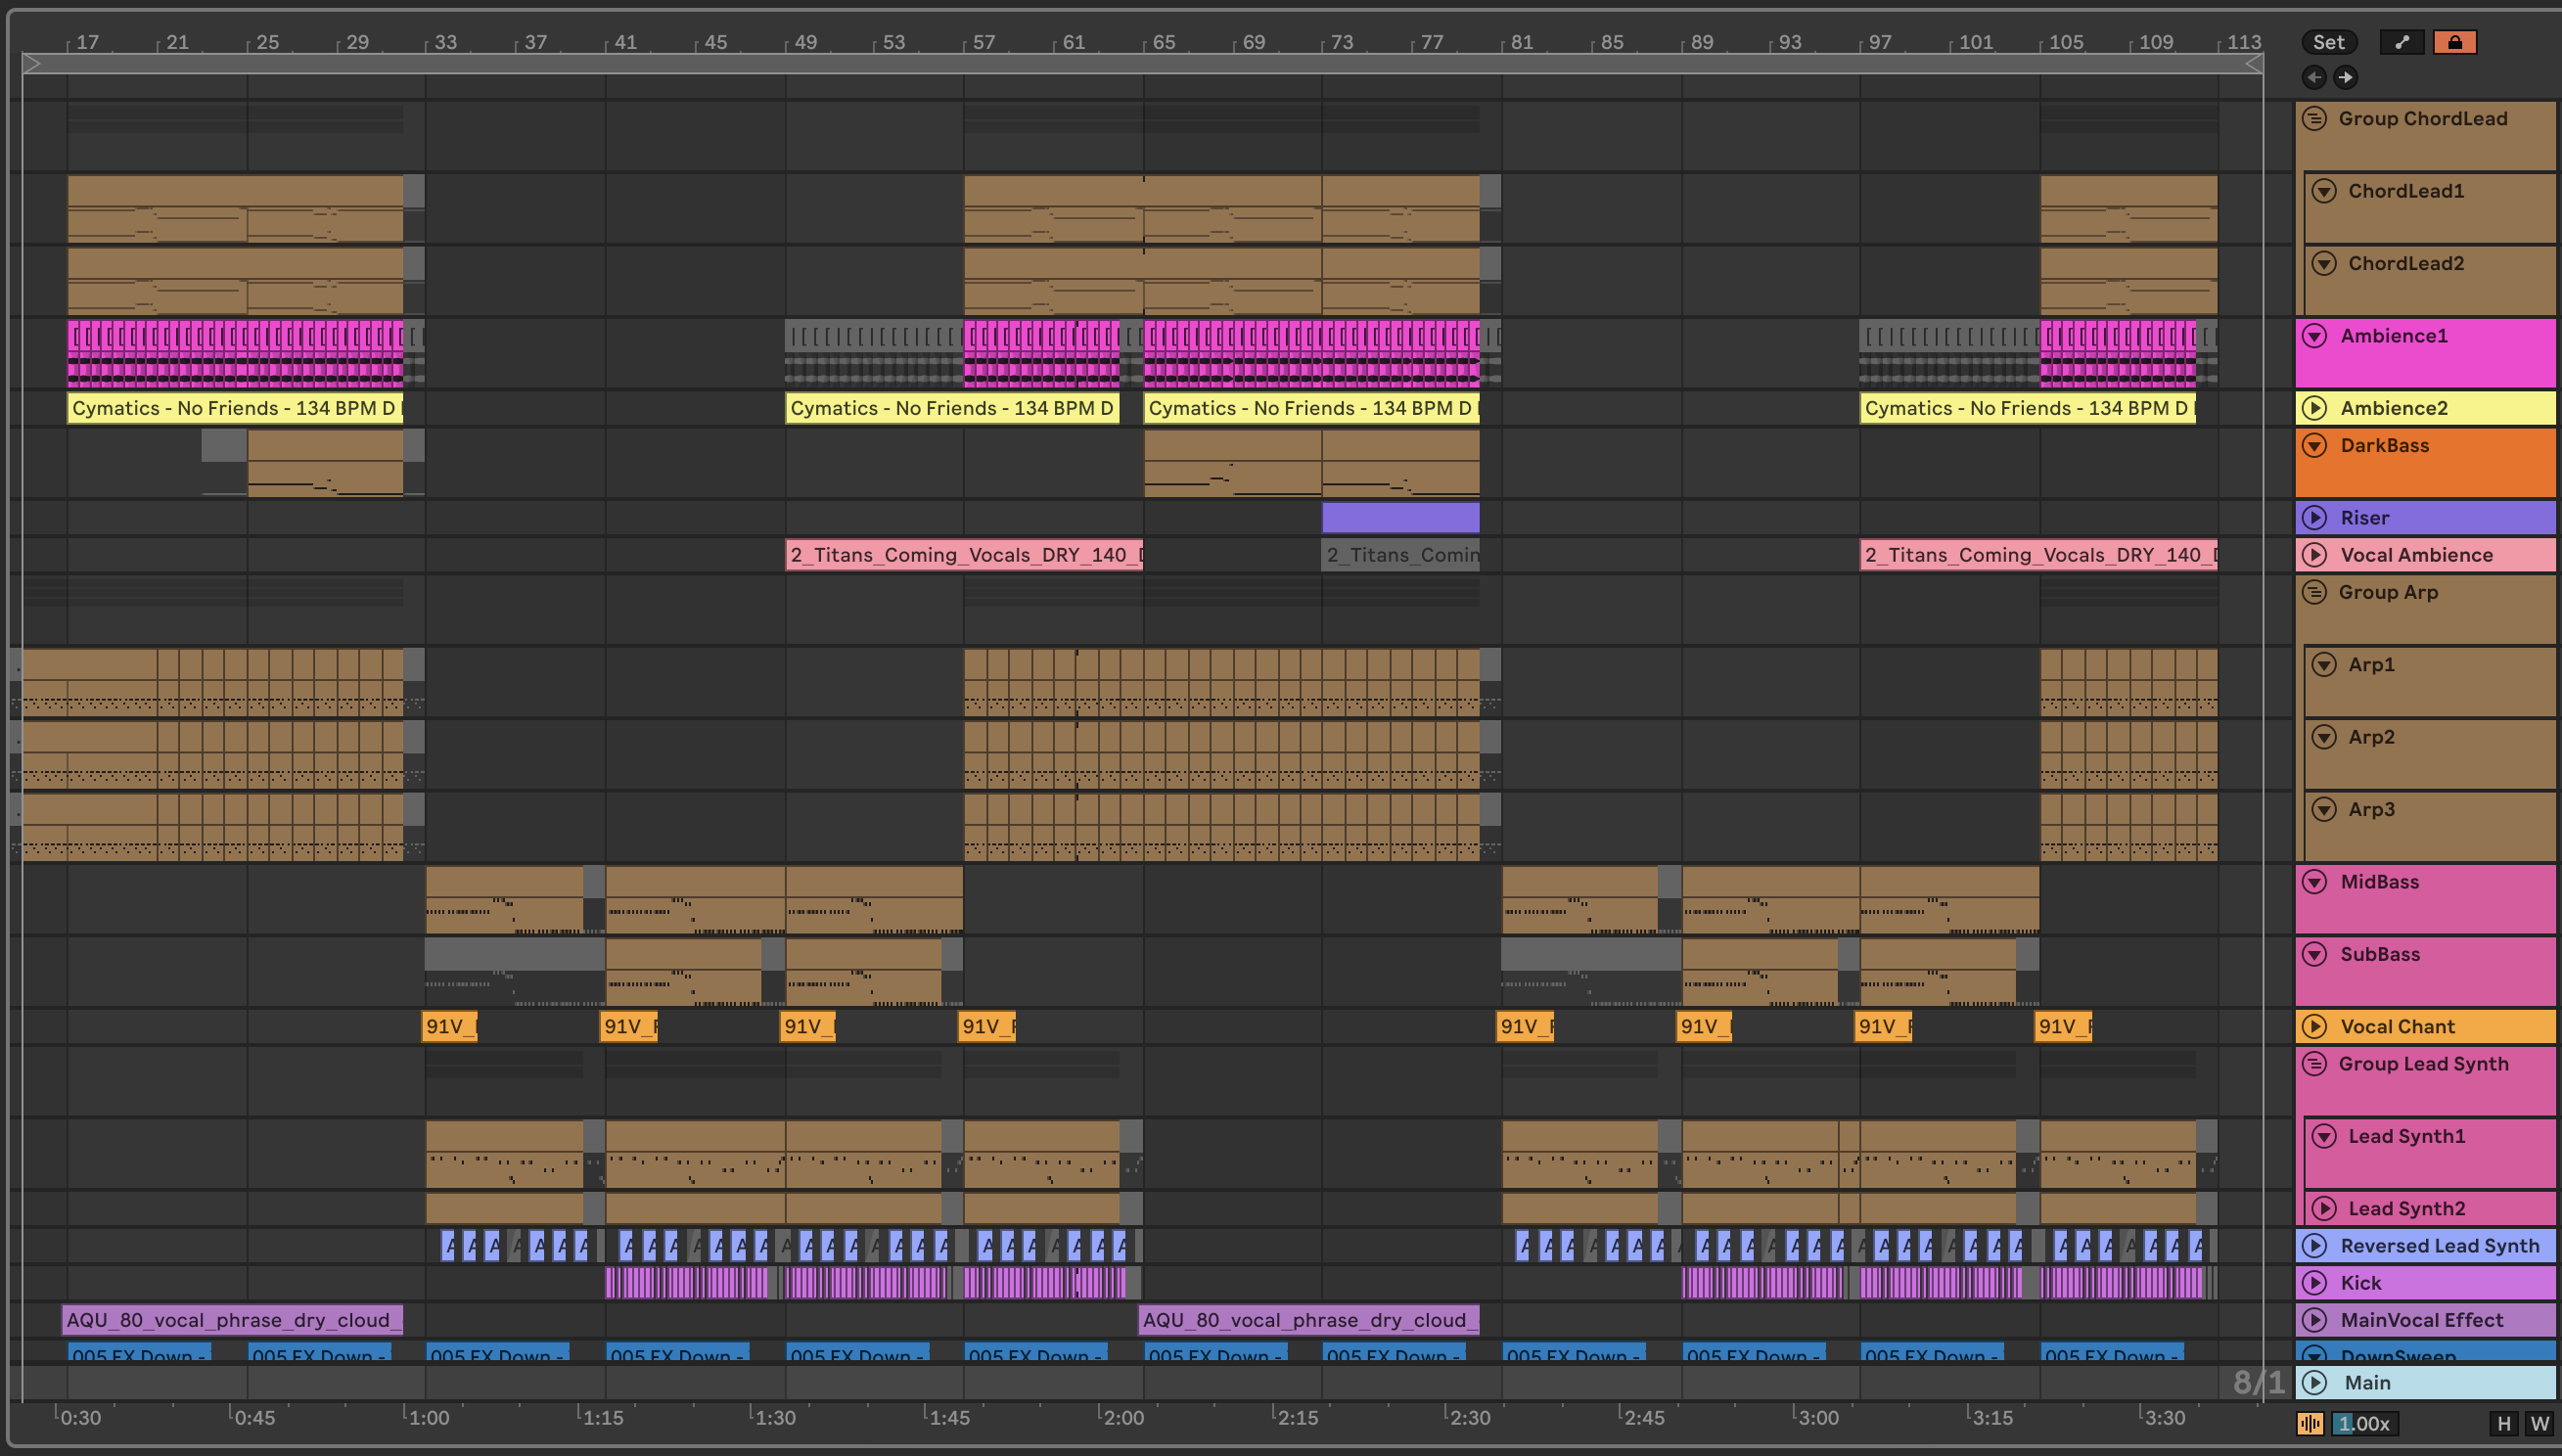Select the first 91V_ Vocal Chant clip
Image resolution: width=2562 pixels, height=1456 pixels.
click(449, 1027)
